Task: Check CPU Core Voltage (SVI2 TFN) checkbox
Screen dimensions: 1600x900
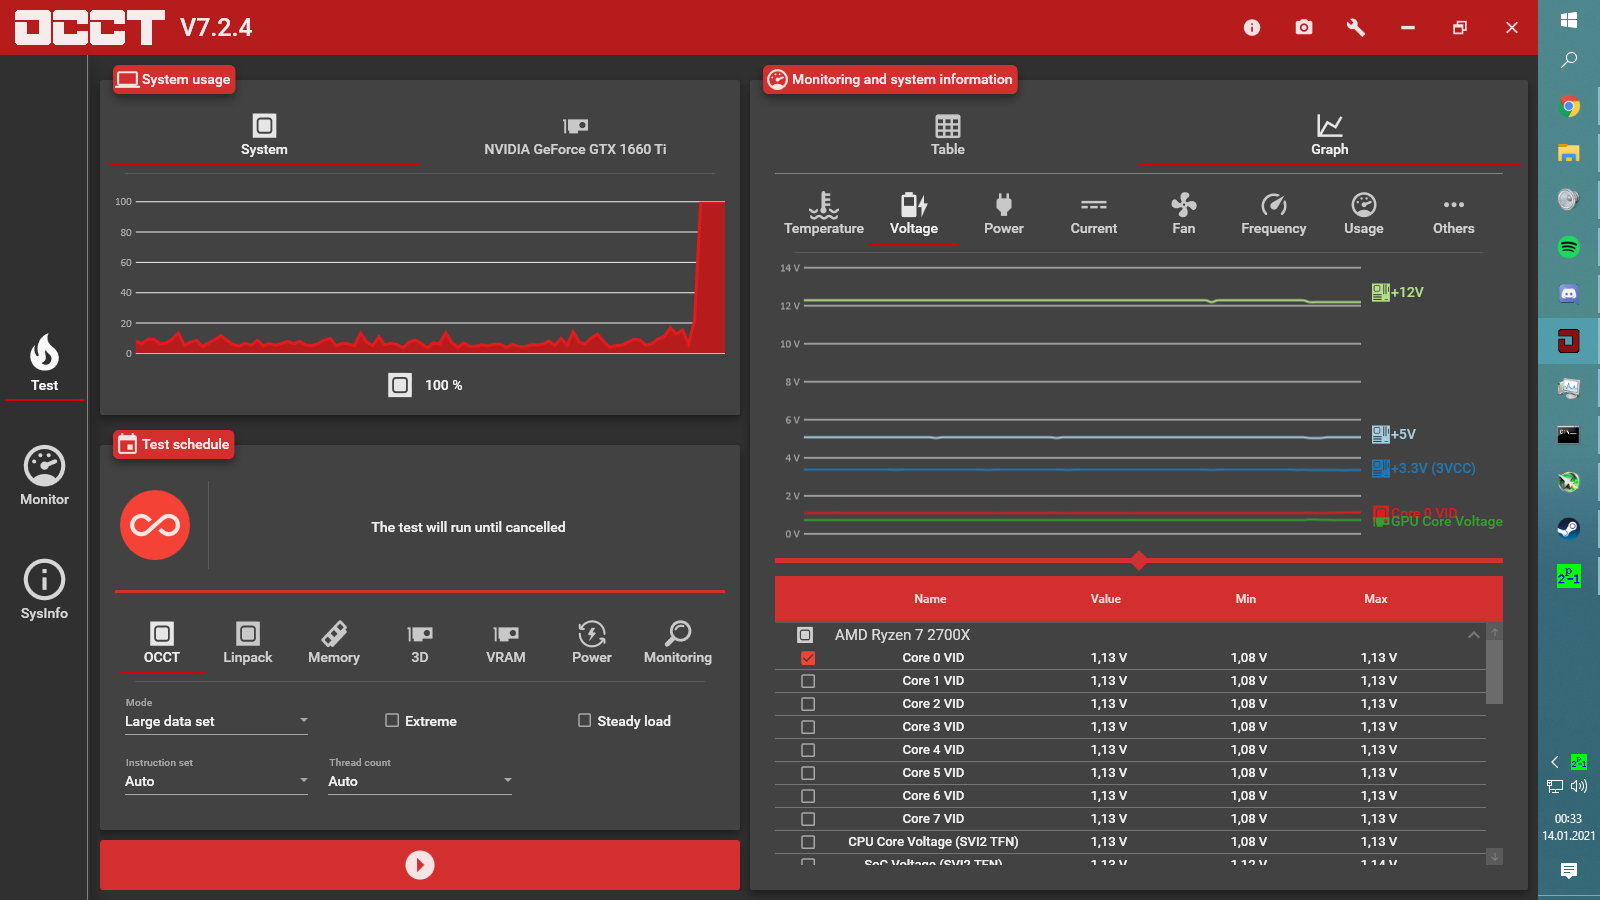Action: click(x=808, y=842)
